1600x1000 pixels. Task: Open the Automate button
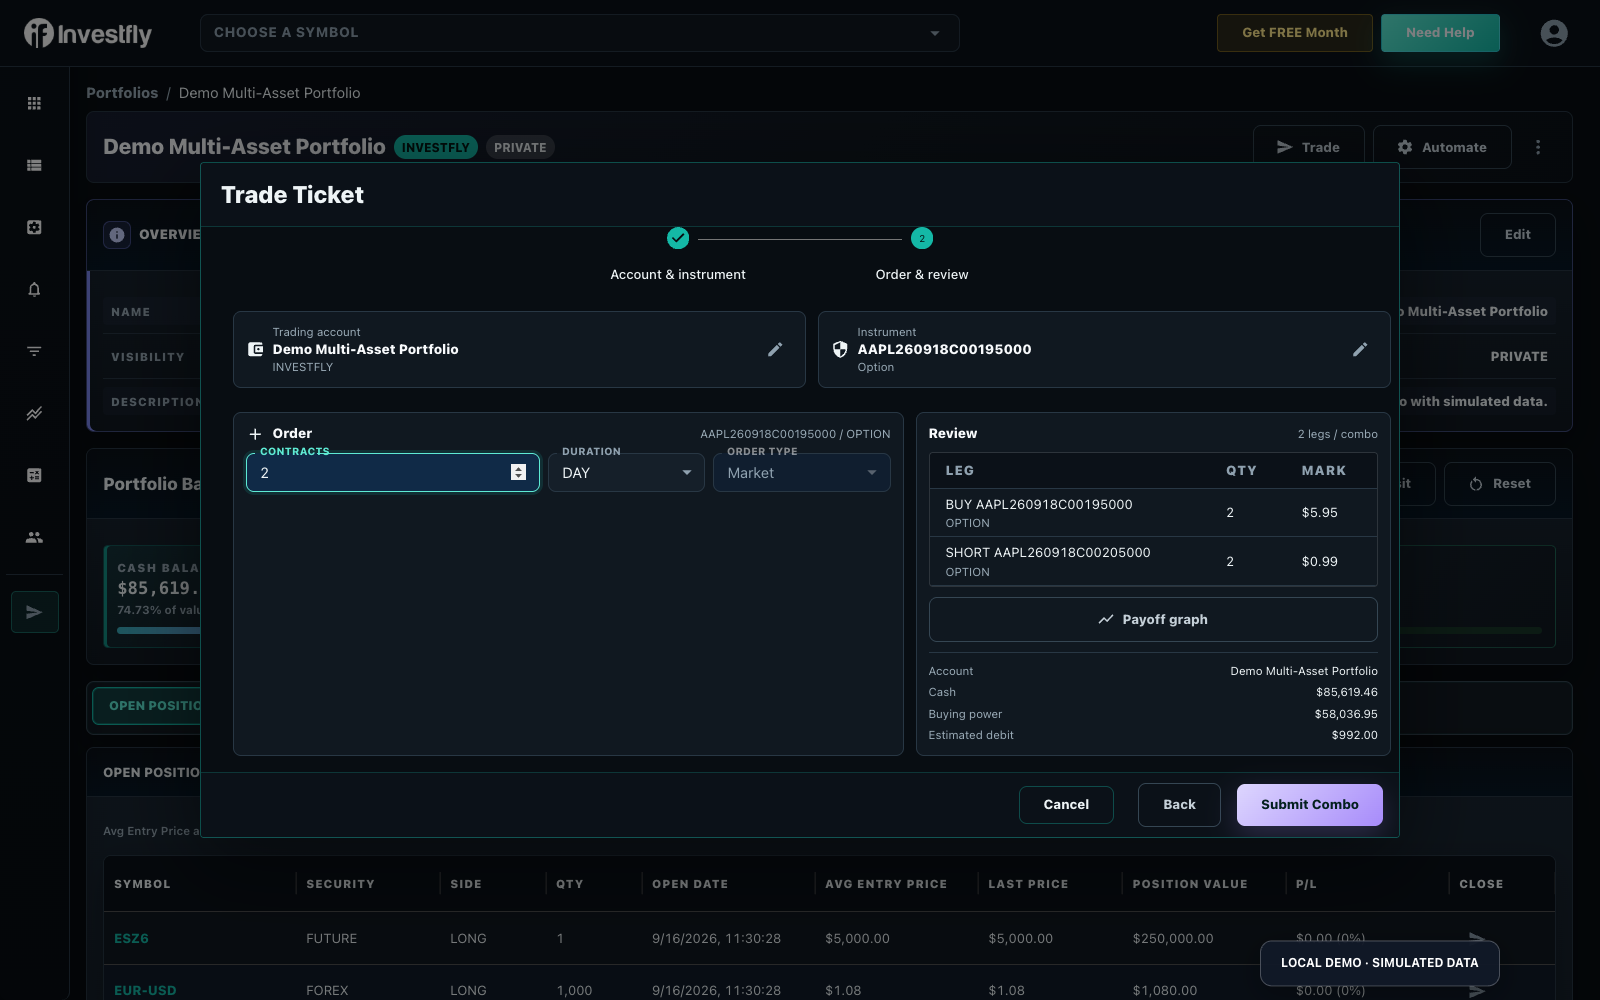coord(1442,147)
